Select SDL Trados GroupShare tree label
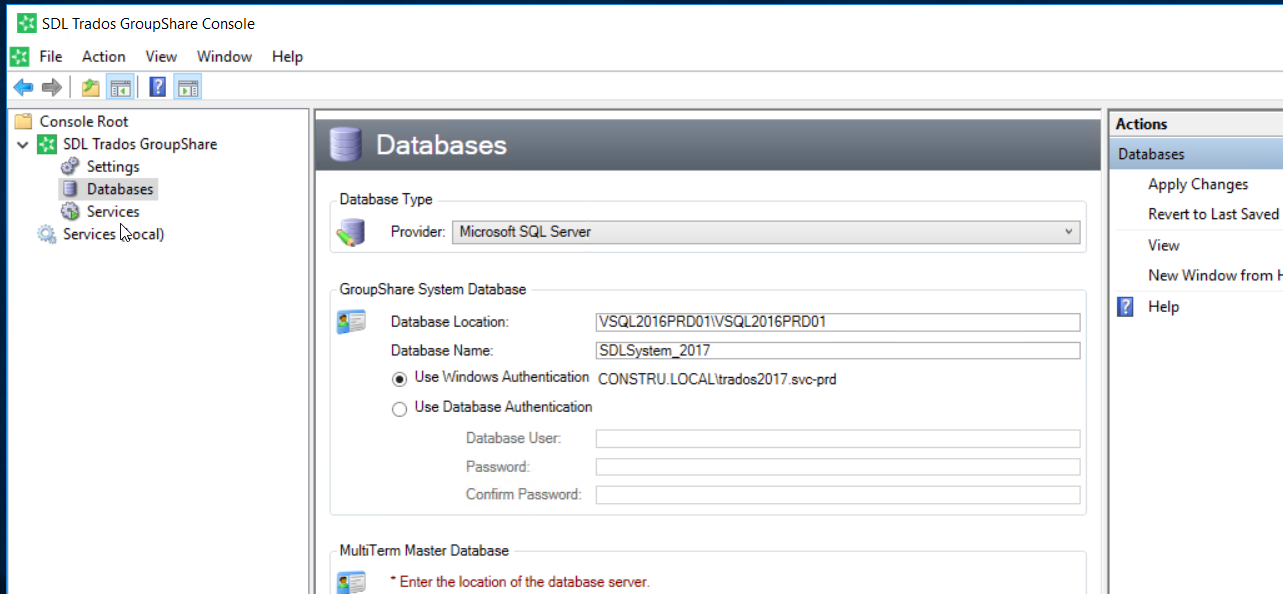 click(140, 144)
